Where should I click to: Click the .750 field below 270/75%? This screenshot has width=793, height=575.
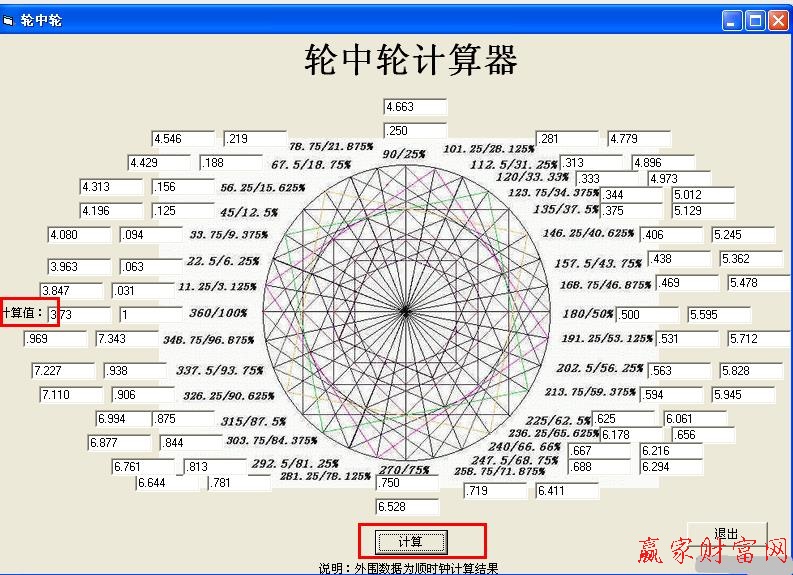407,483
